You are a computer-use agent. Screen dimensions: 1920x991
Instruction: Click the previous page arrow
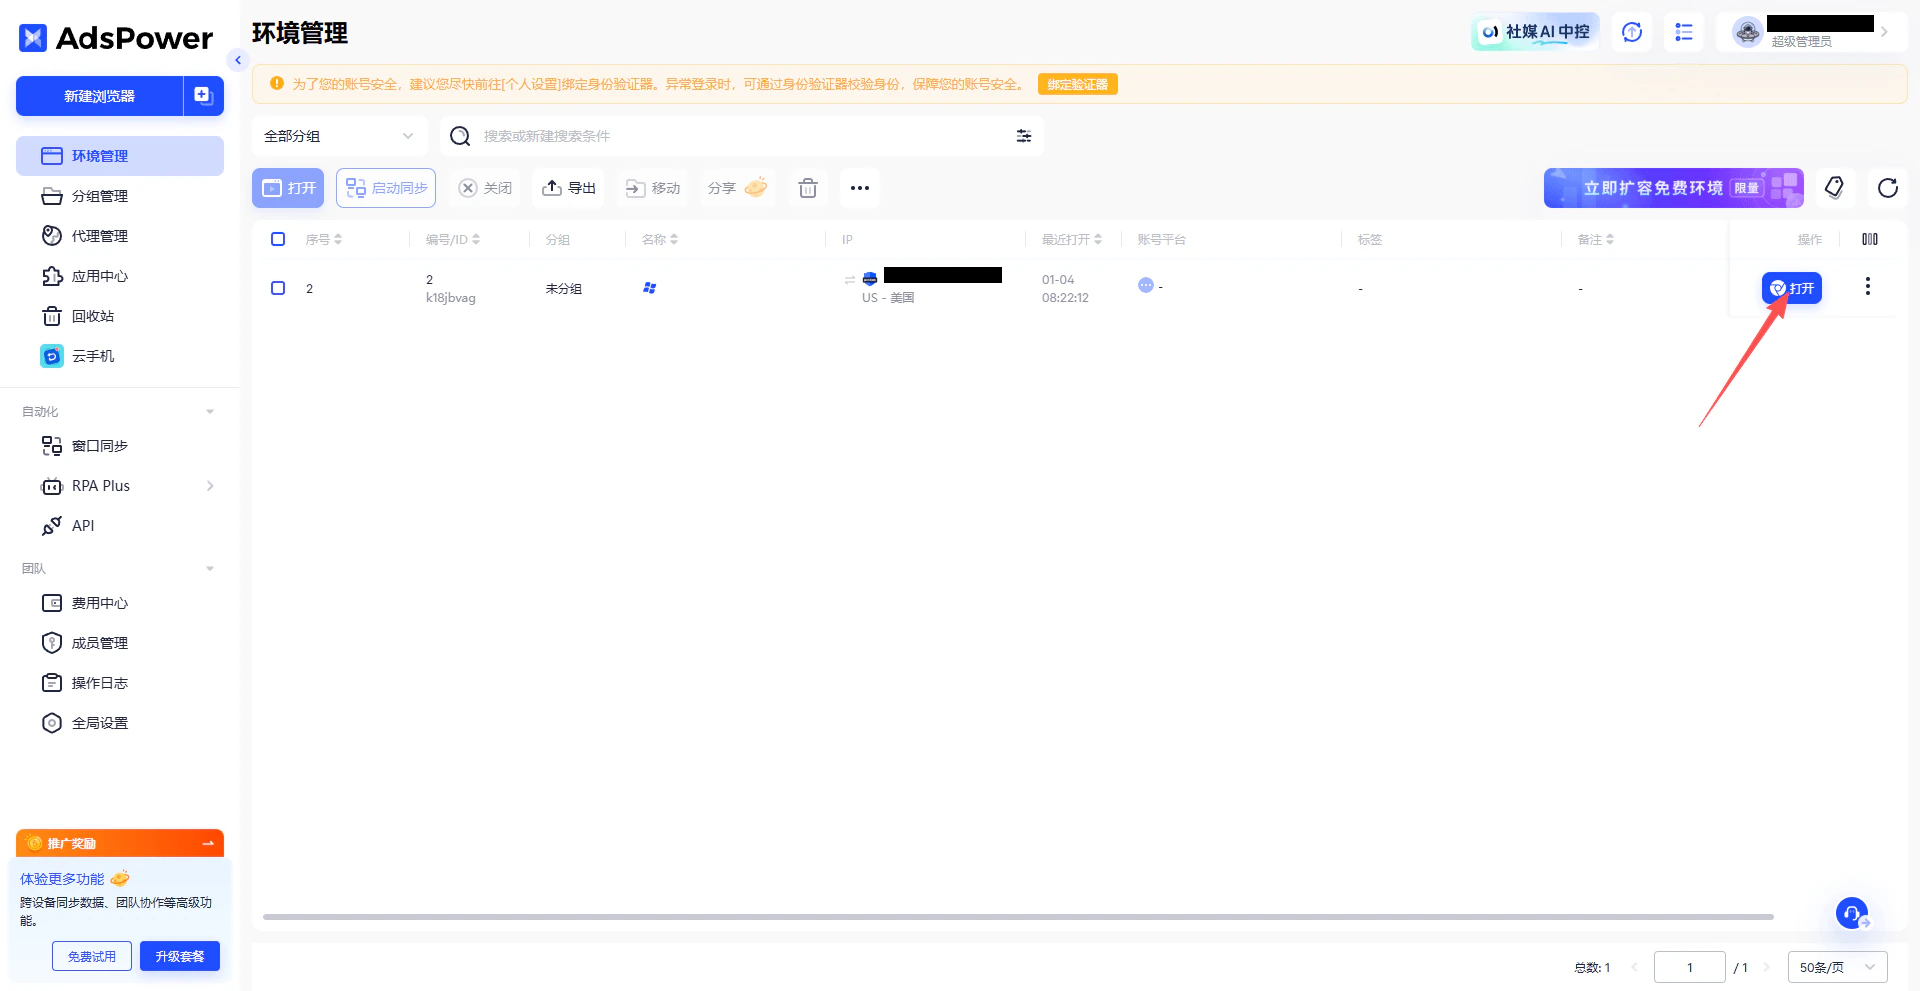click(1634, 967)
